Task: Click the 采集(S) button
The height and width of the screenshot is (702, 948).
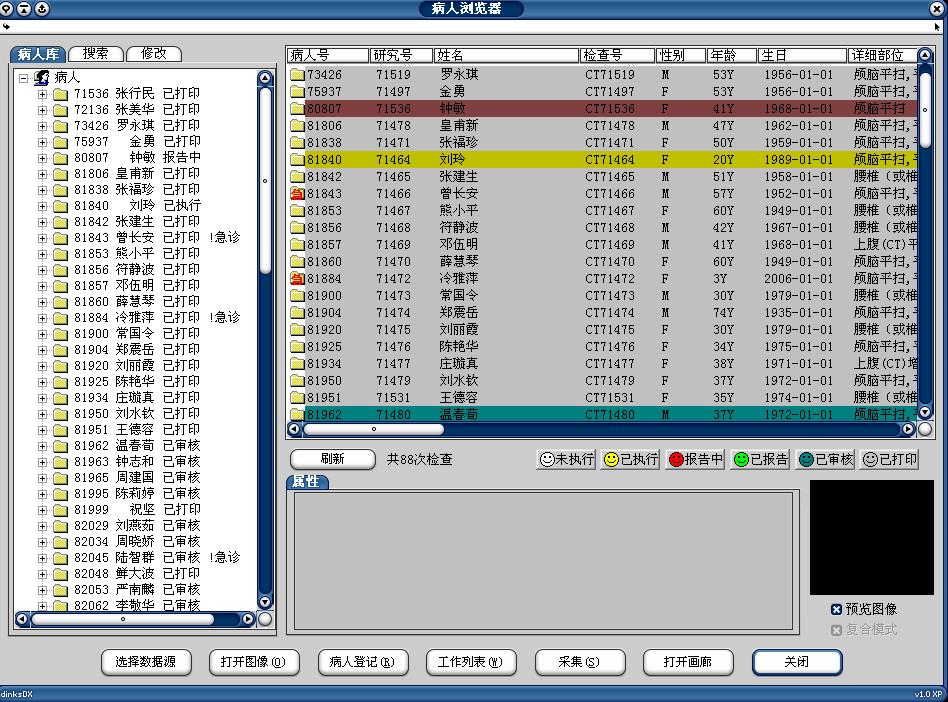Action: click(579, 662)
